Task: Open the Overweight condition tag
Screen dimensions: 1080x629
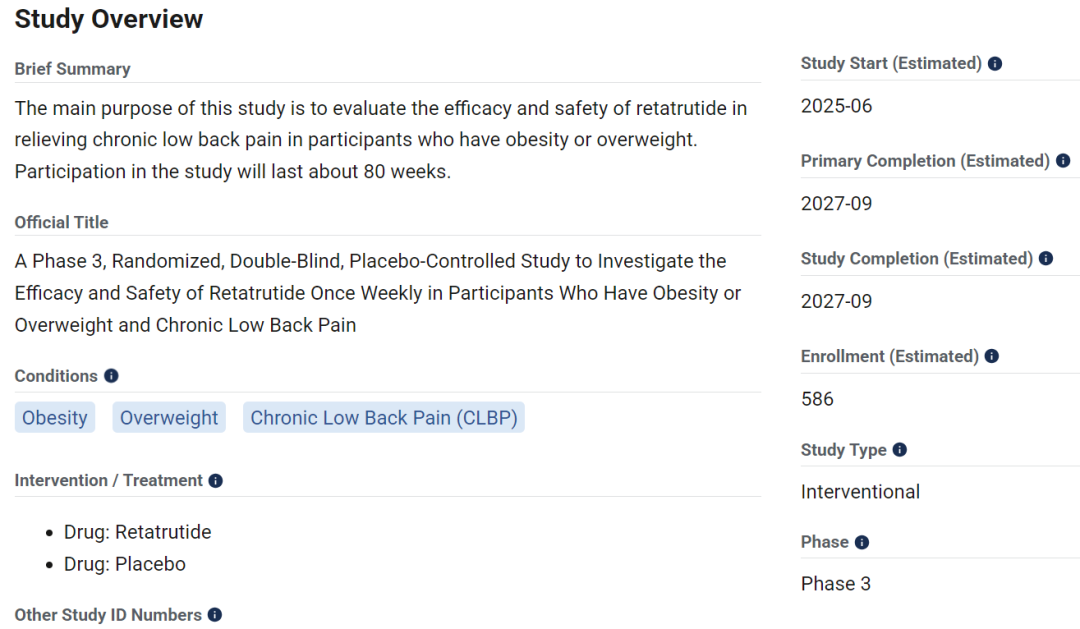Action: coord(169,417)
